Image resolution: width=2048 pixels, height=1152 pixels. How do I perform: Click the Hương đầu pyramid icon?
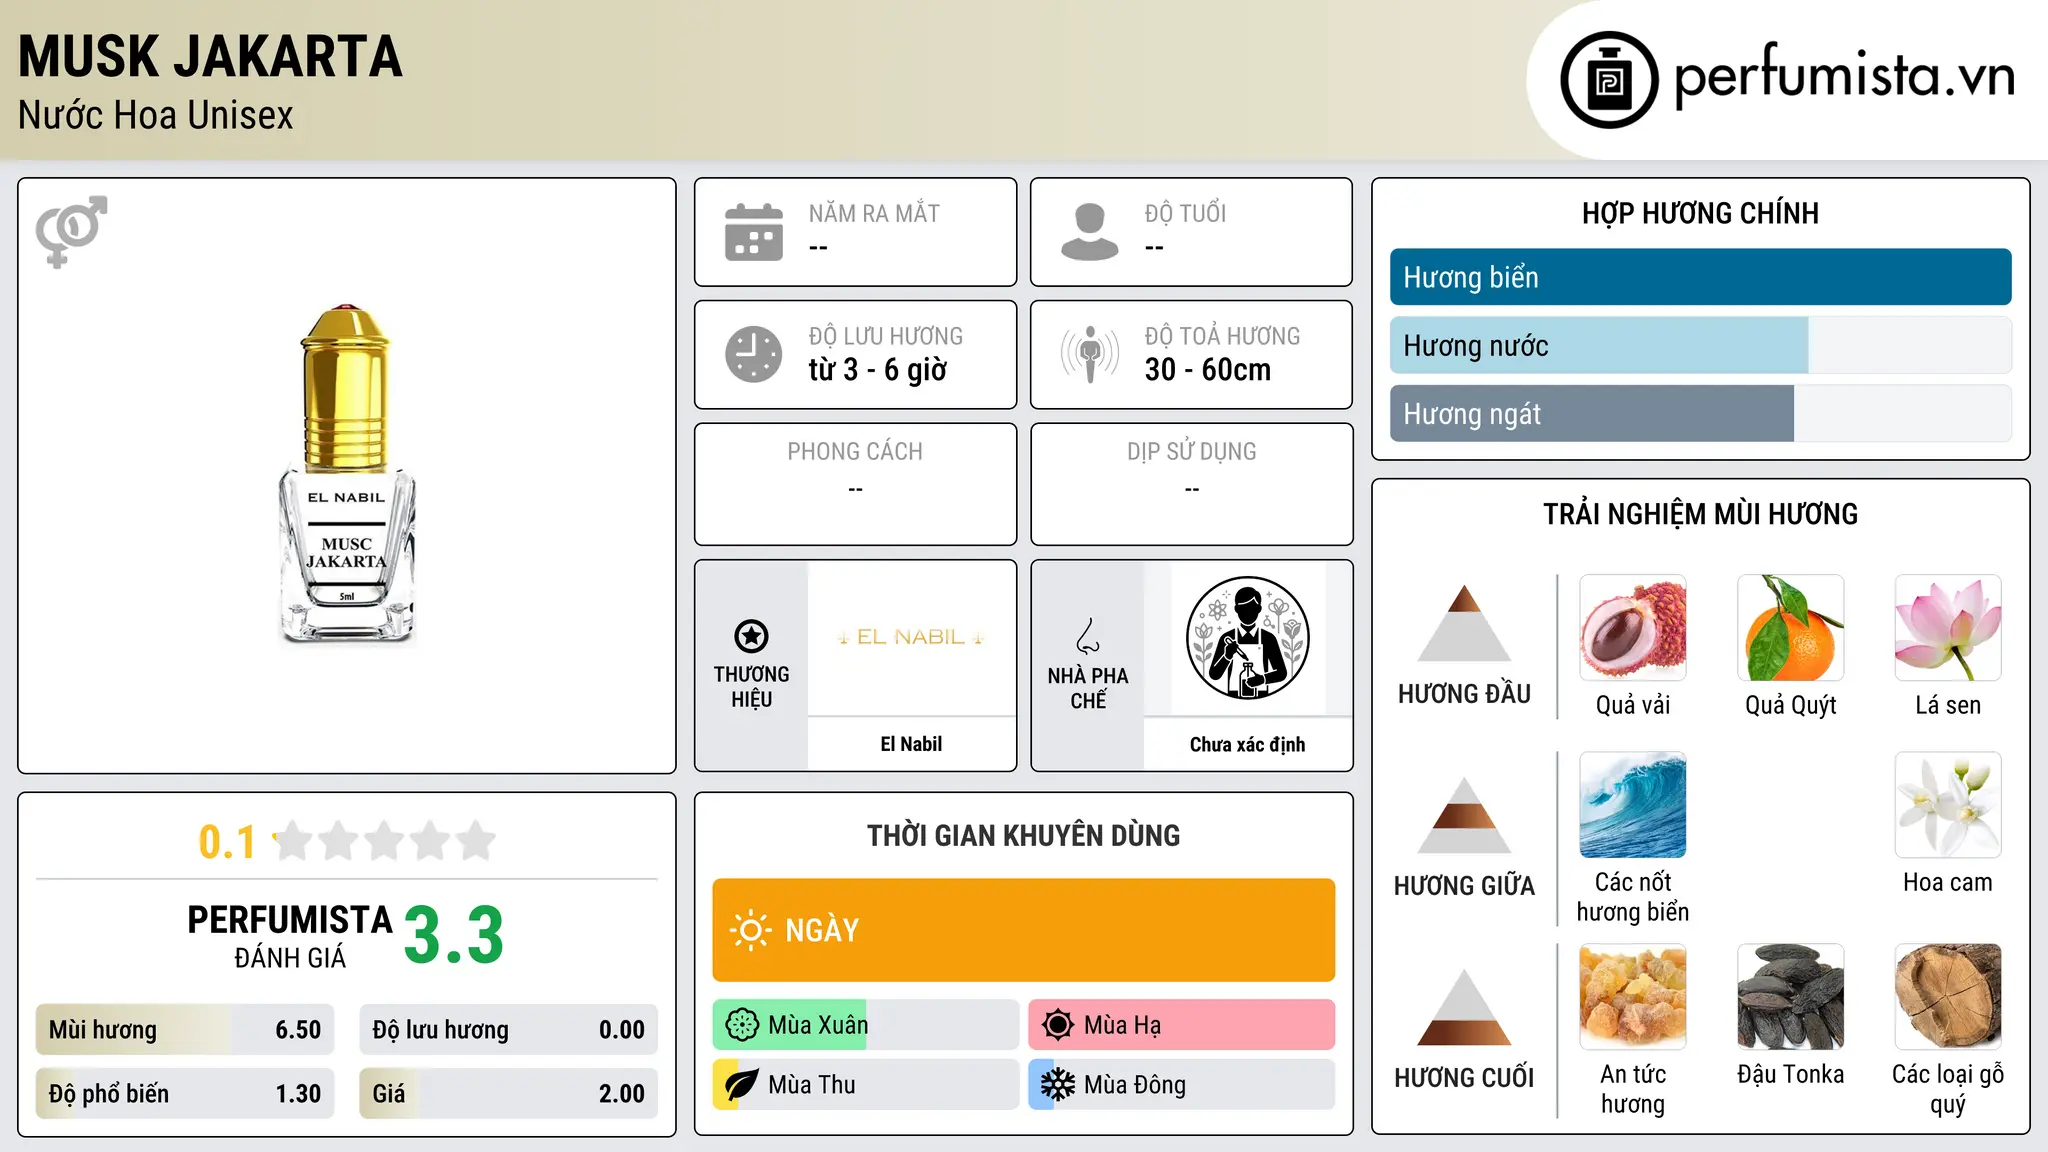point(1464,623)
